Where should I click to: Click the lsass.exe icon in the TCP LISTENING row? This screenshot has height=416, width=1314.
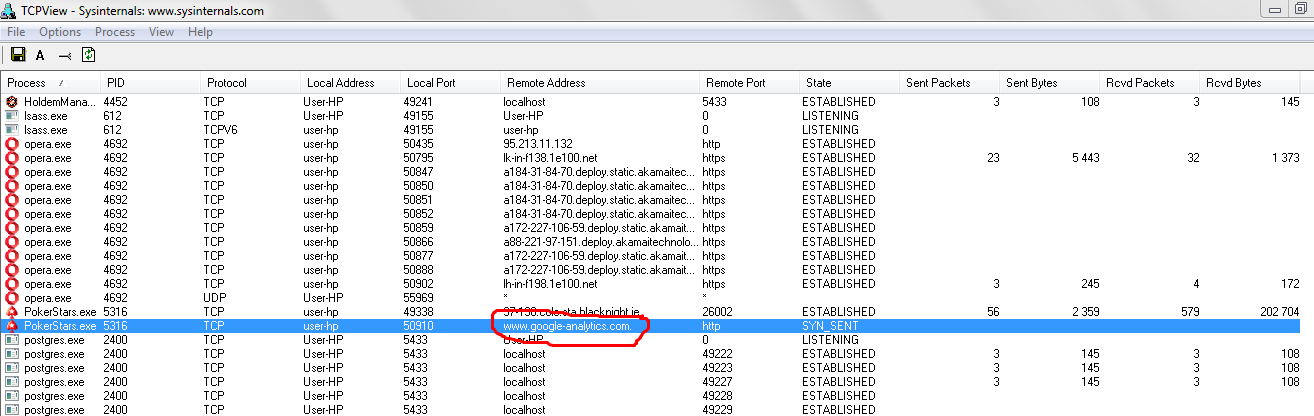[x=12, y=116]
